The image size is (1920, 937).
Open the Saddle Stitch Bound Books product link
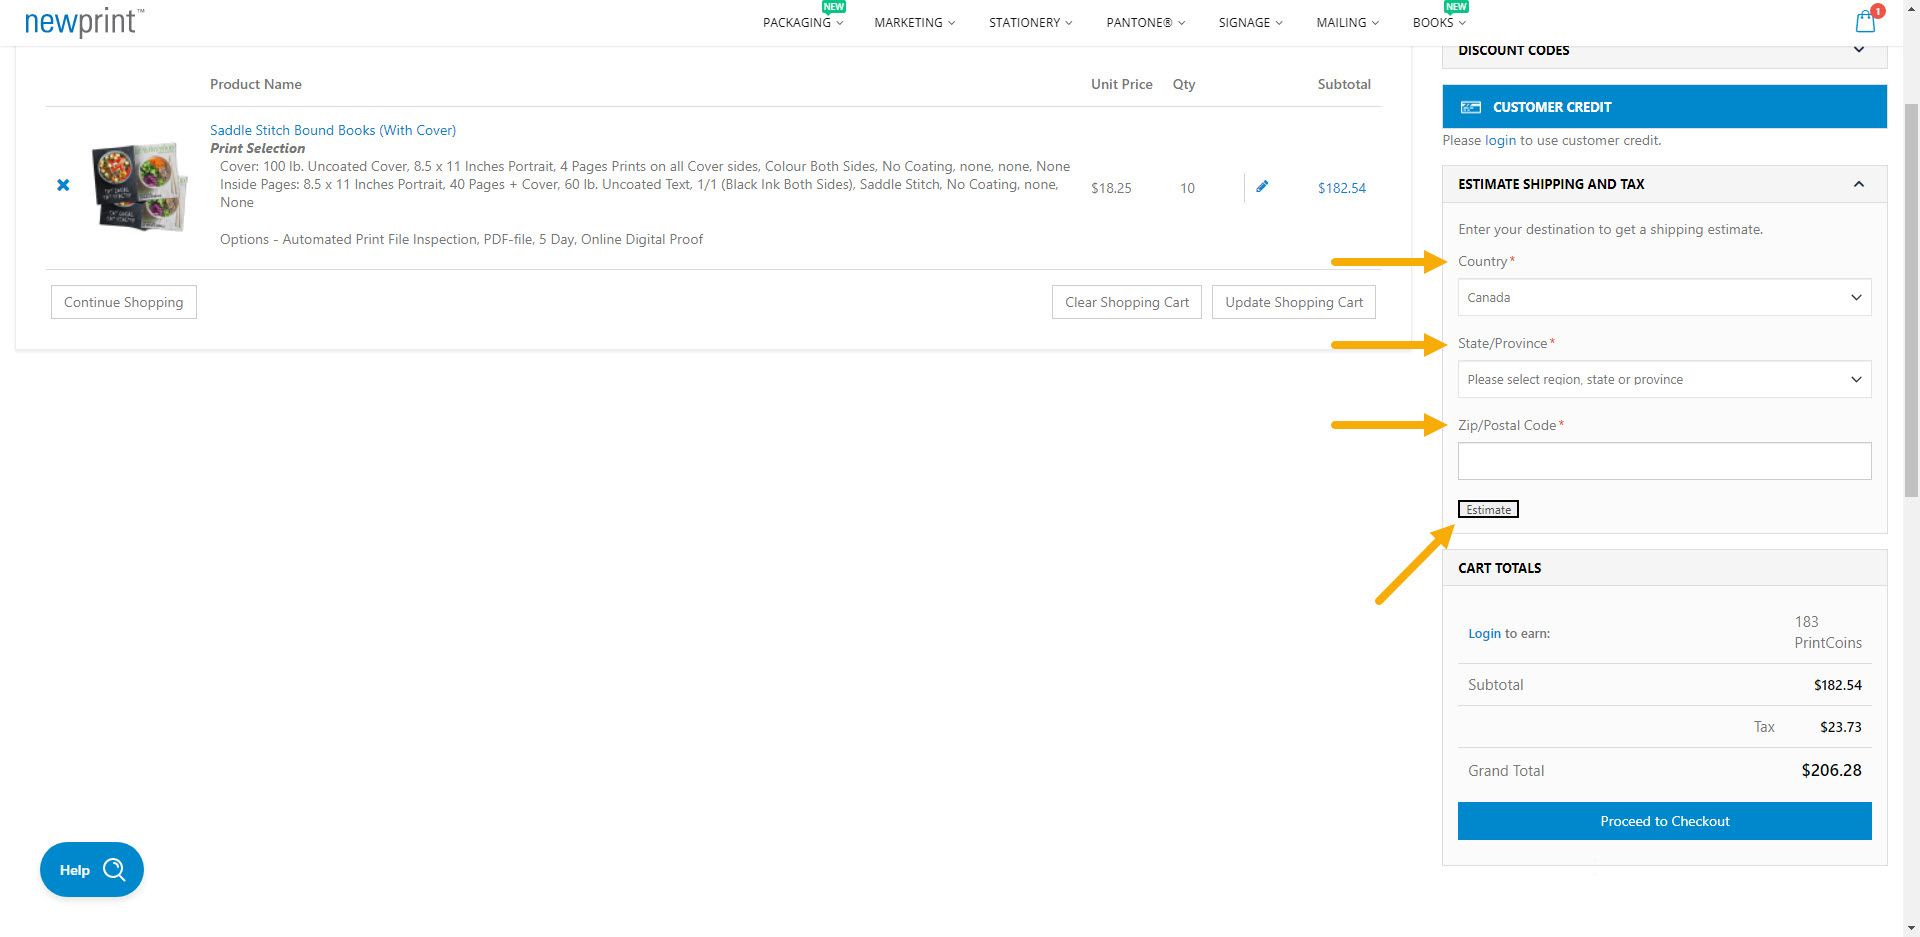point(332,130)
